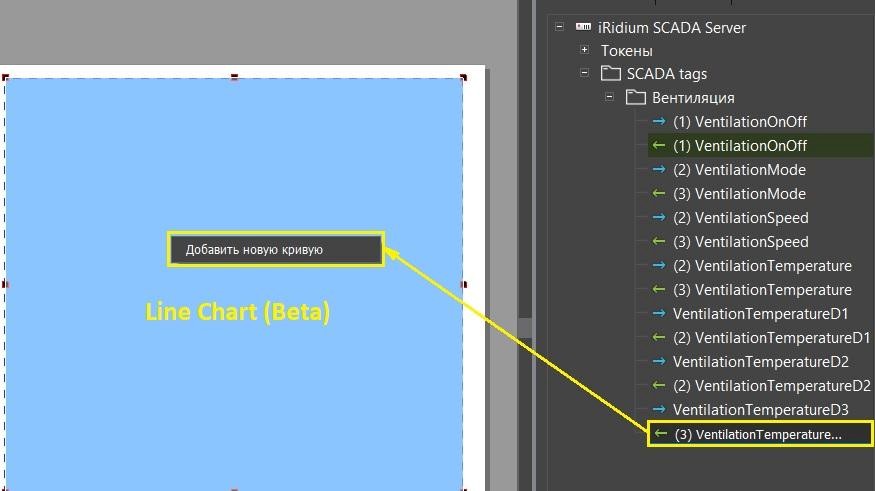Collapse the Вентиляция folder

coord(609,97)
